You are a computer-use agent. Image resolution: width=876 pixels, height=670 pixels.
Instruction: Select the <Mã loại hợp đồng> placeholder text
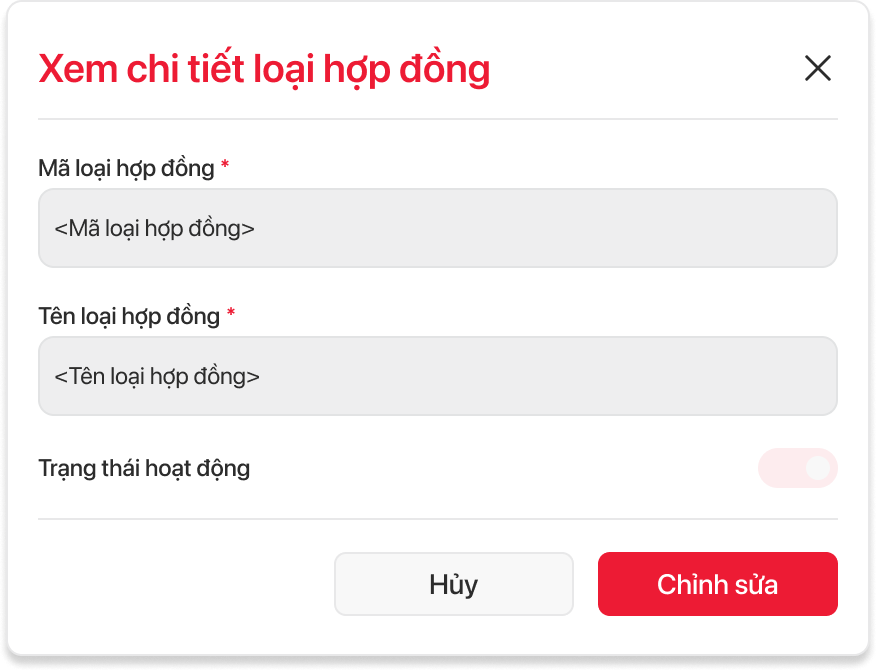point(154,229)
